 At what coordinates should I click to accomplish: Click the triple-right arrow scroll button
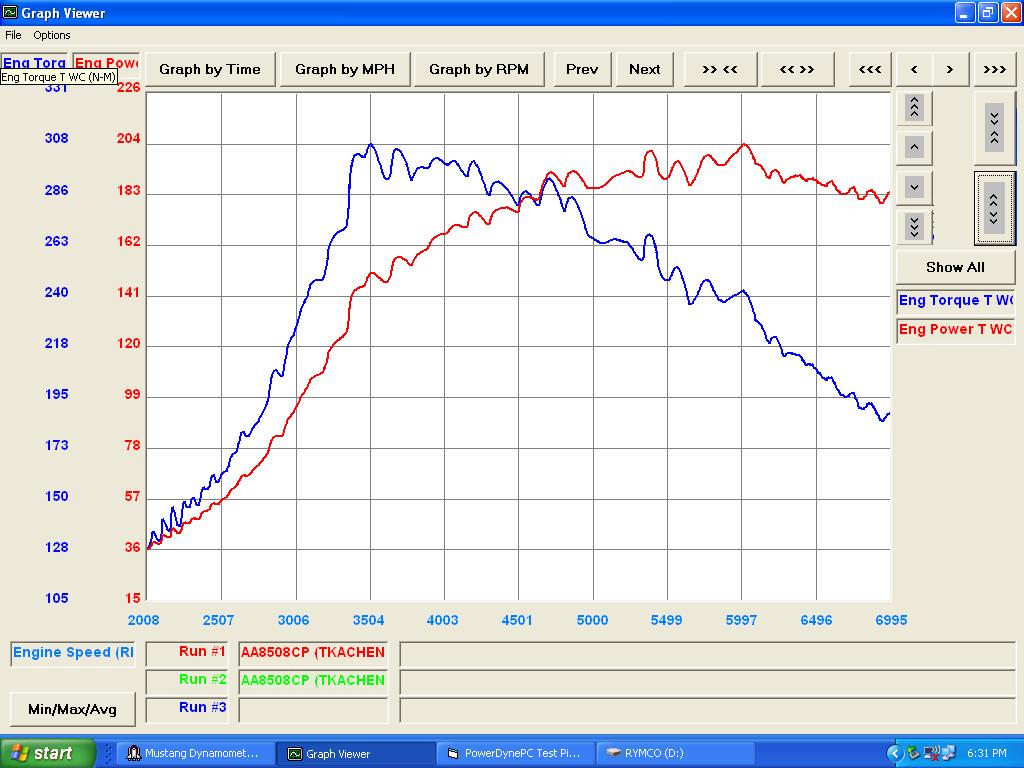[994, 69]
